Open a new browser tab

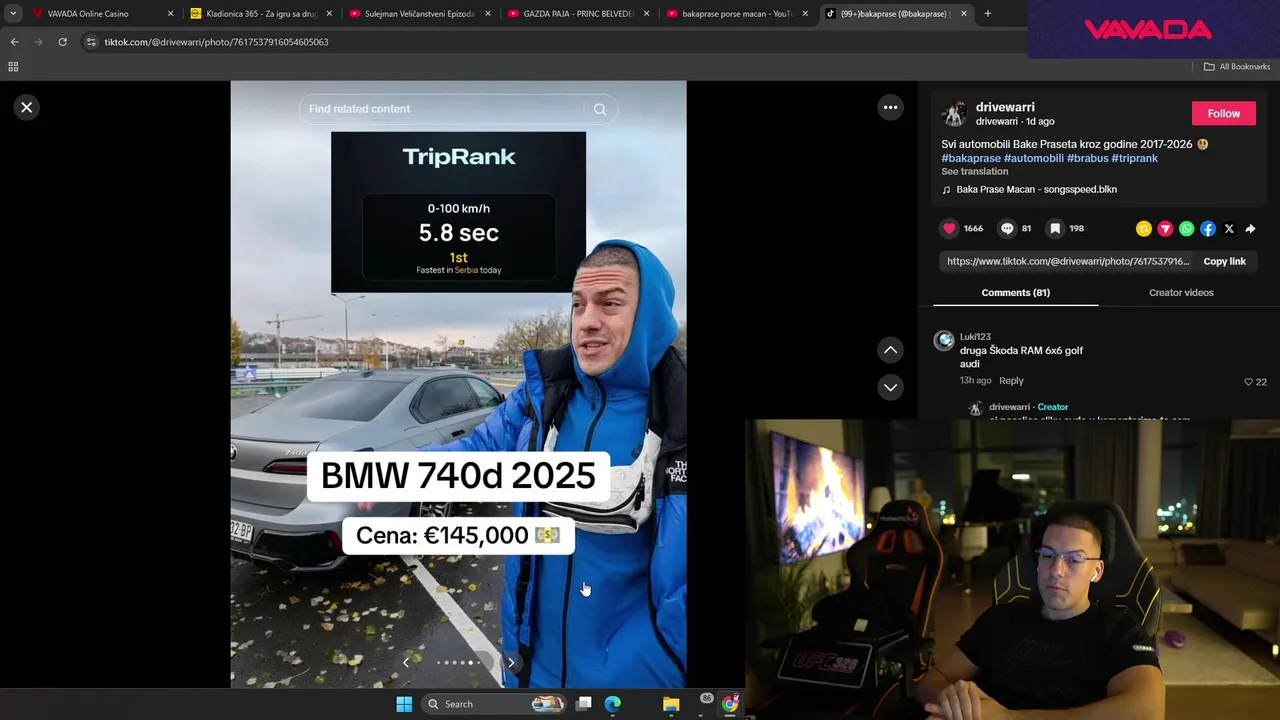988,14
